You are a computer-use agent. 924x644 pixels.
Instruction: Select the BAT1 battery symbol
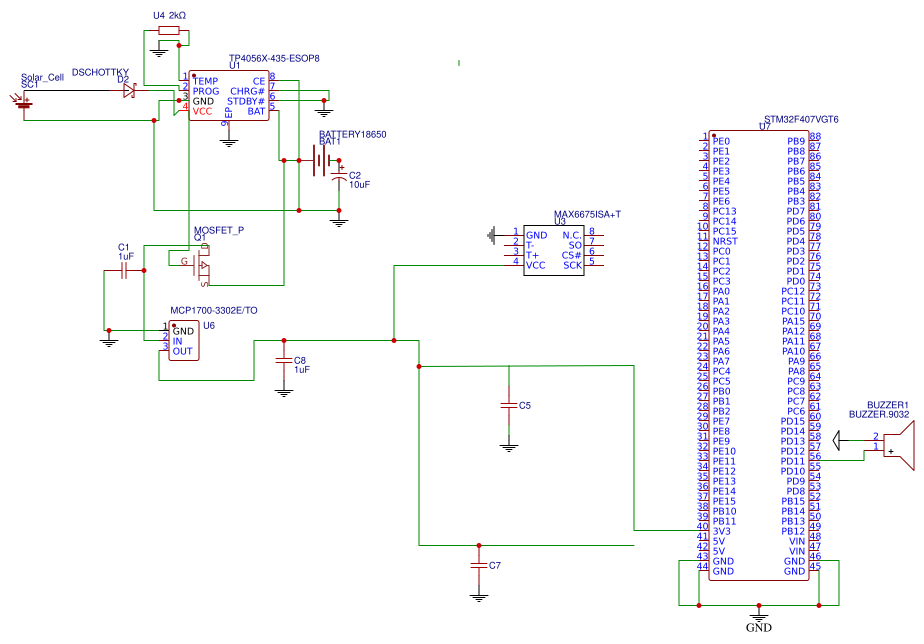pos(320,160)
